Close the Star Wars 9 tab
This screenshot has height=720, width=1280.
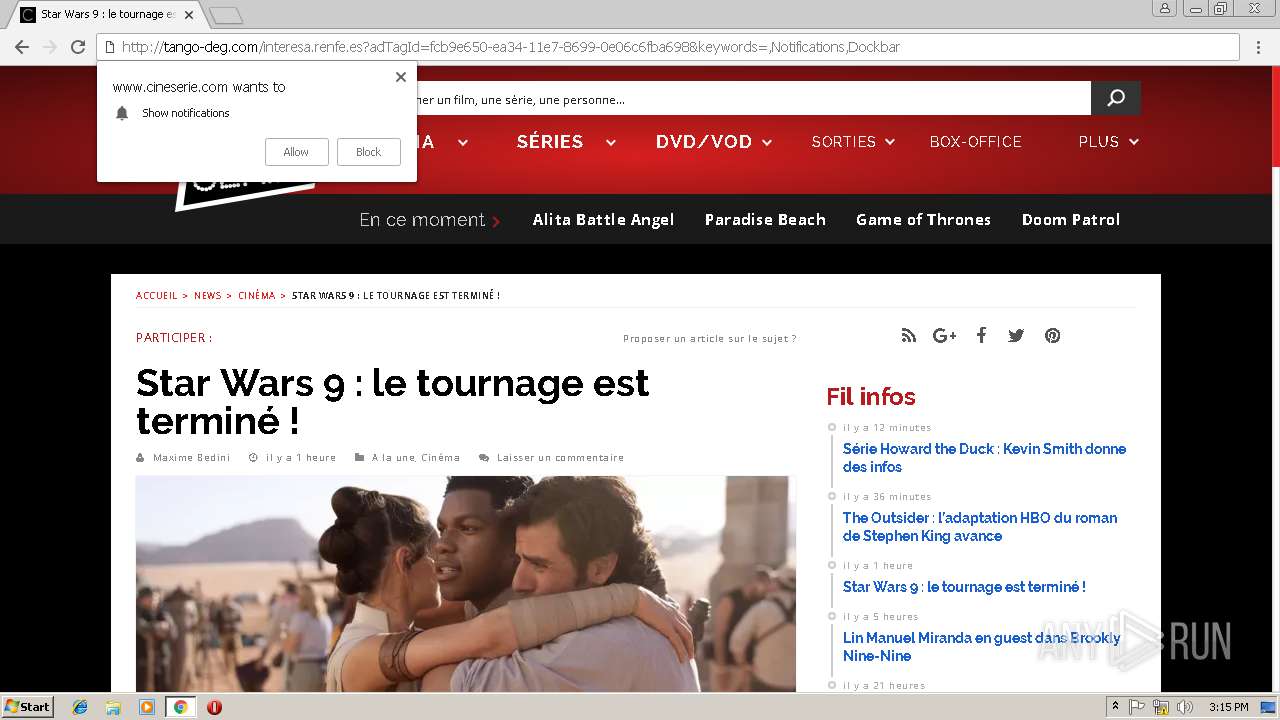coord(189,15)
